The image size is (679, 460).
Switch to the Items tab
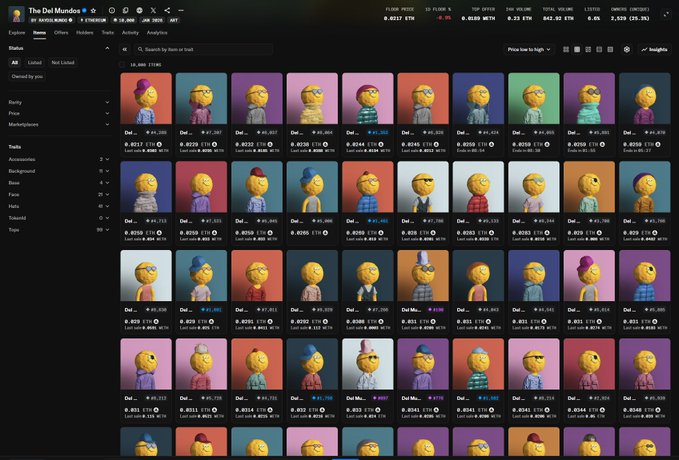(x=39, y=32)
